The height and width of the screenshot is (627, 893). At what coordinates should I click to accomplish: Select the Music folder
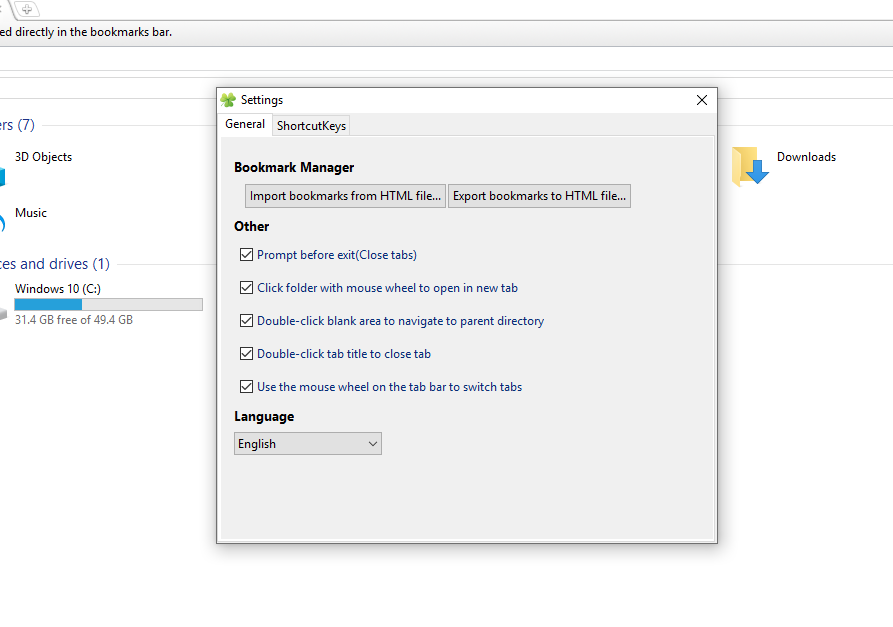point(30,213)
